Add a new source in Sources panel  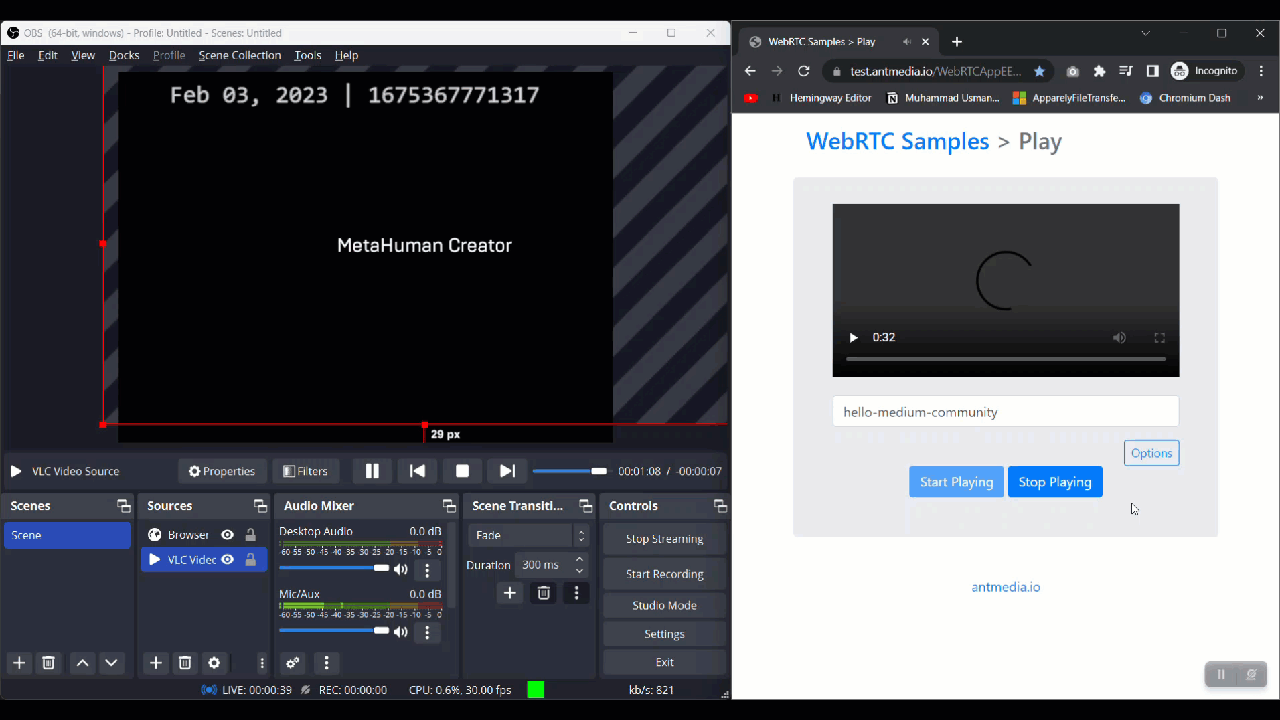click(156, 663)
